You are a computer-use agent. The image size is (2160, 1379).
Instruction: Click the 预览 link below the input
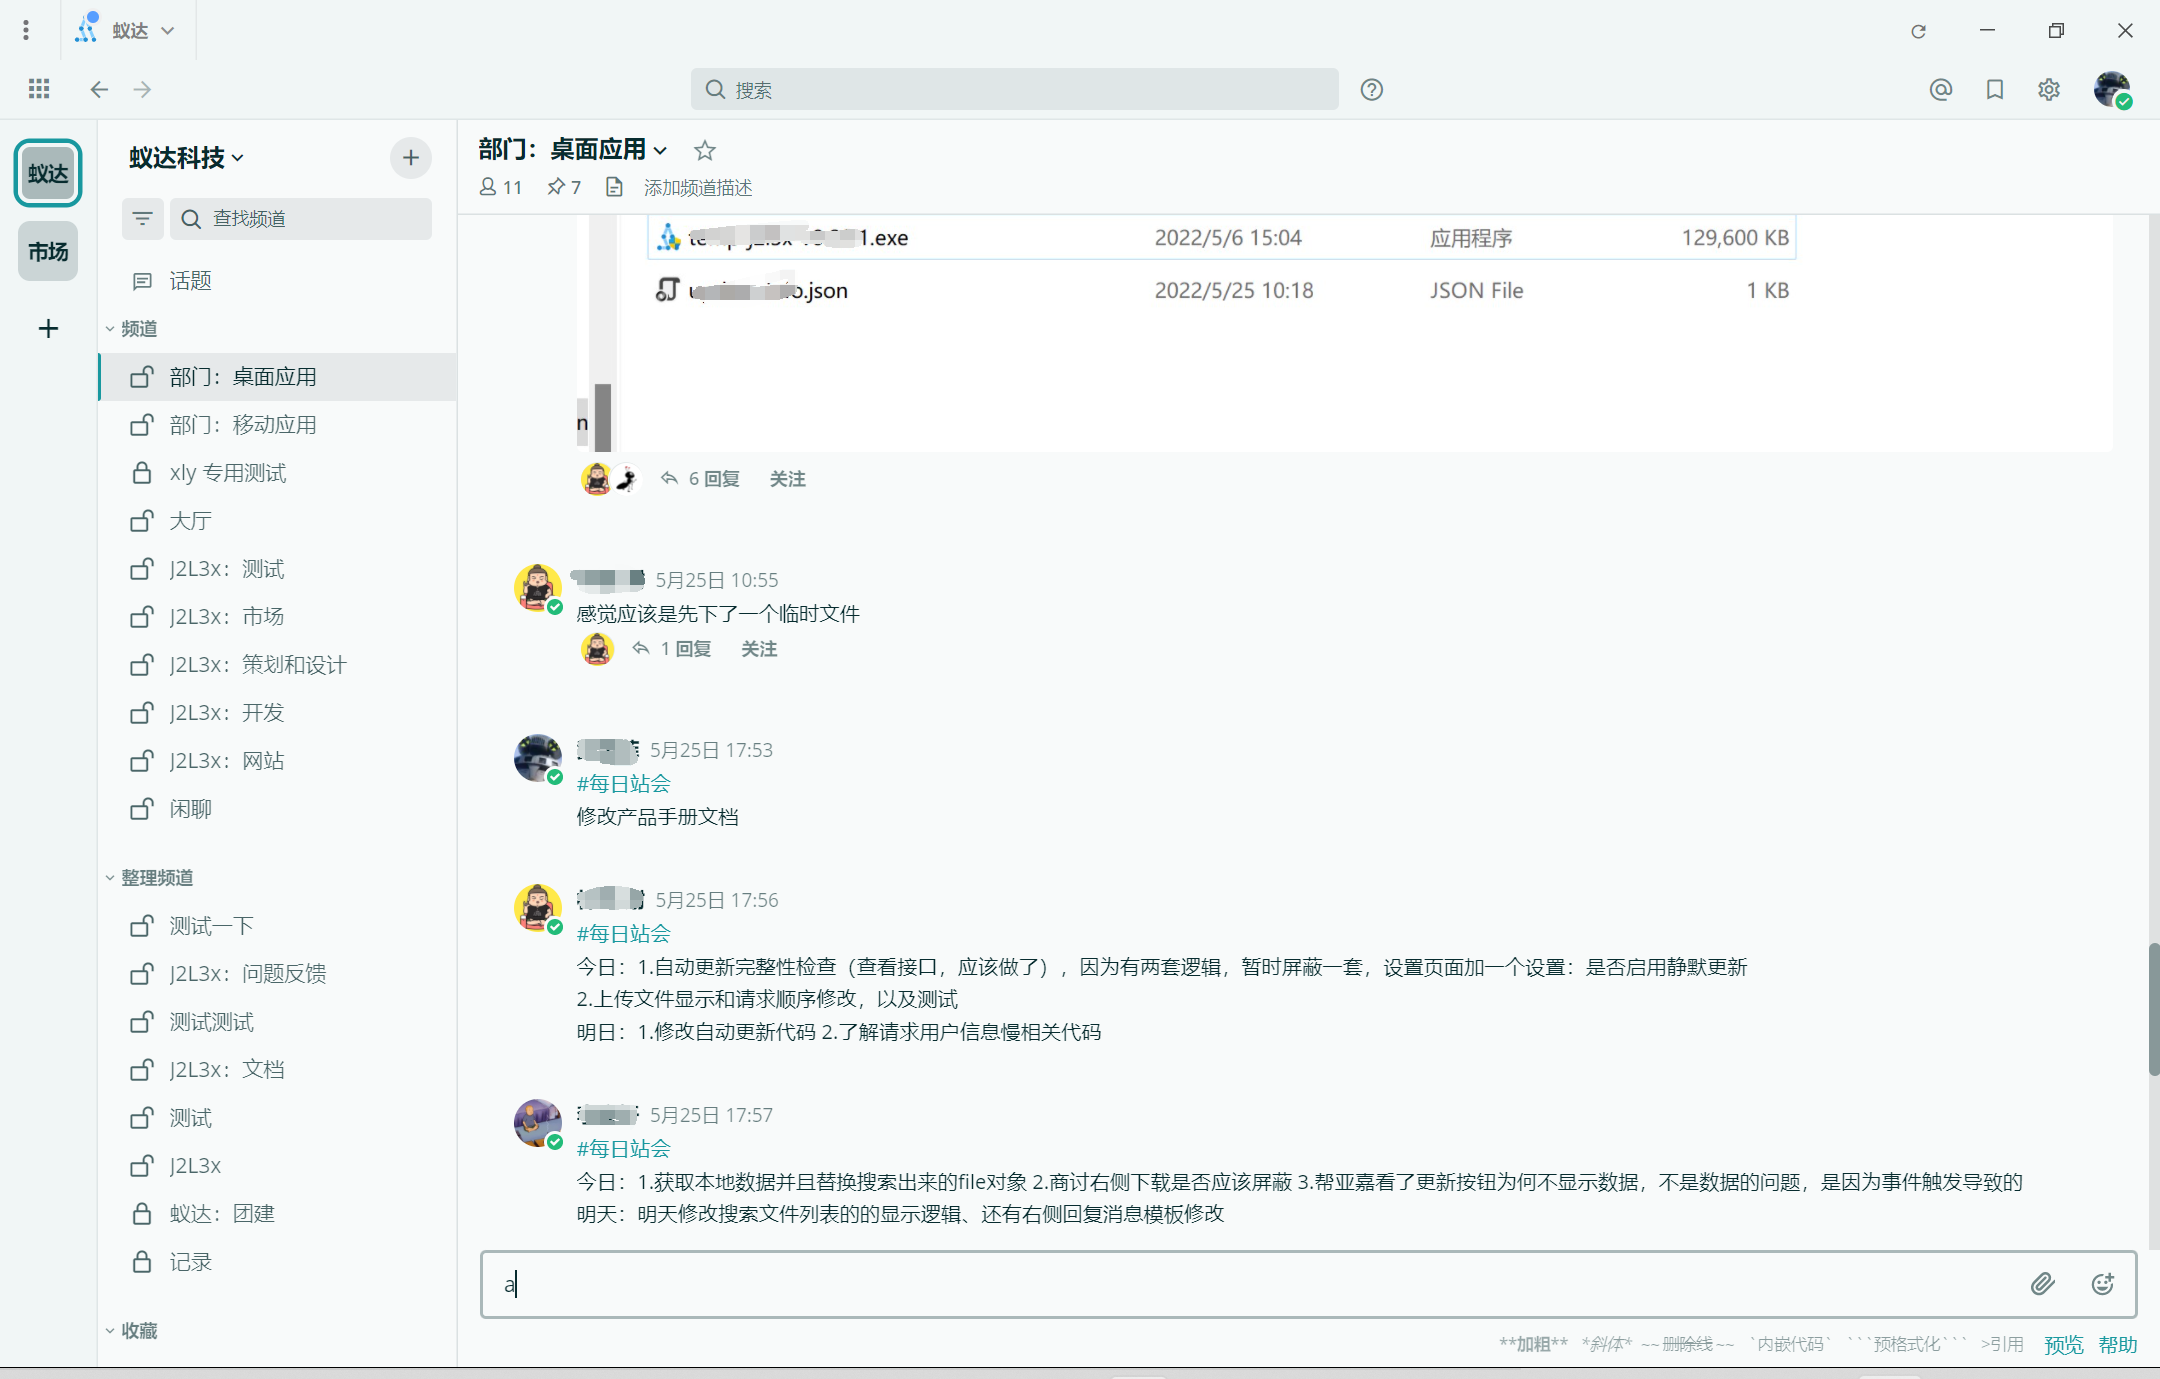(2063, 1344)
